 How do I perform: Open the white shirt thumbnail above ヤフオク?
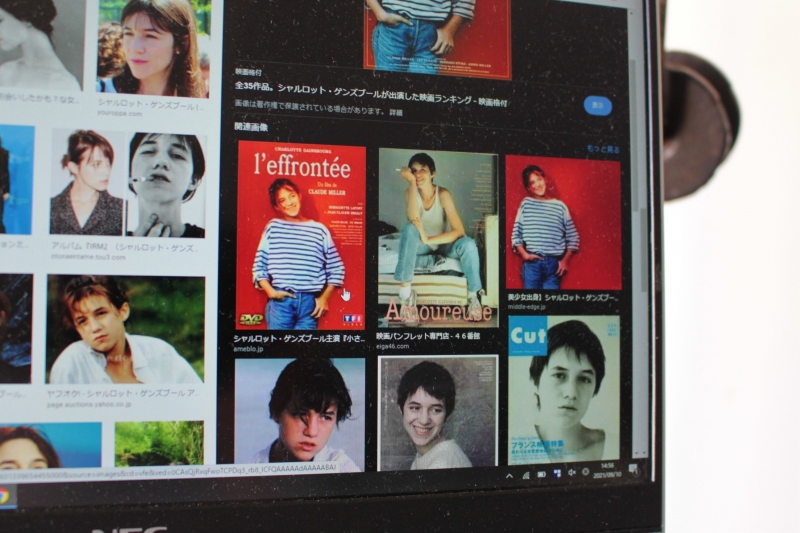(126, 329)
